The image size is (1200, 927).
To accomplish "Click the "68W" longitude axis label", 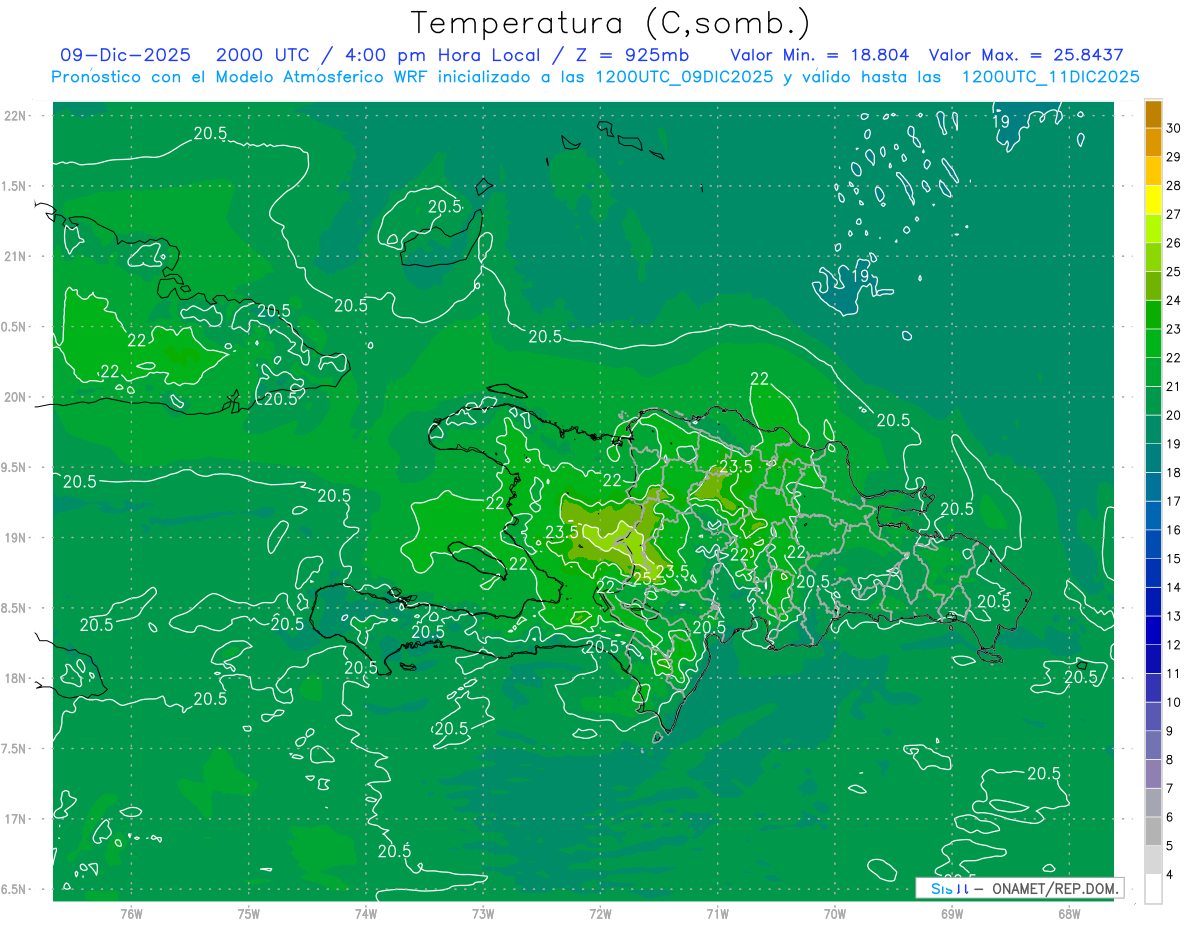I will click(x=1069, y=913).
